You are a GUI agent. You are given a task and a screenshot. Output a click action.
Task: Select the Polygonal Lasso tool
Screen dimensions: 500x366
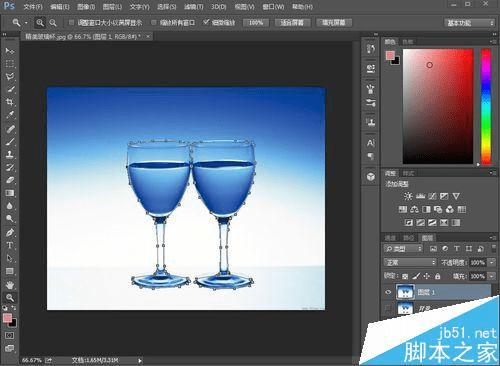10,76
